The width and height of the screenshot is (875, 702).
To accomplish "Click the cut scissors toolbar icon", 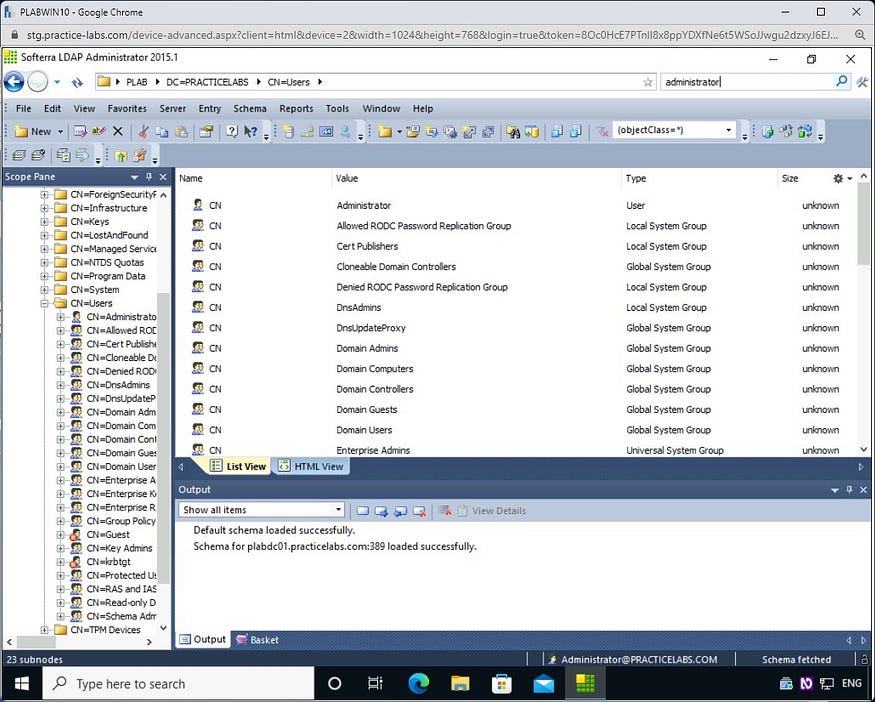I will point(144,131).
